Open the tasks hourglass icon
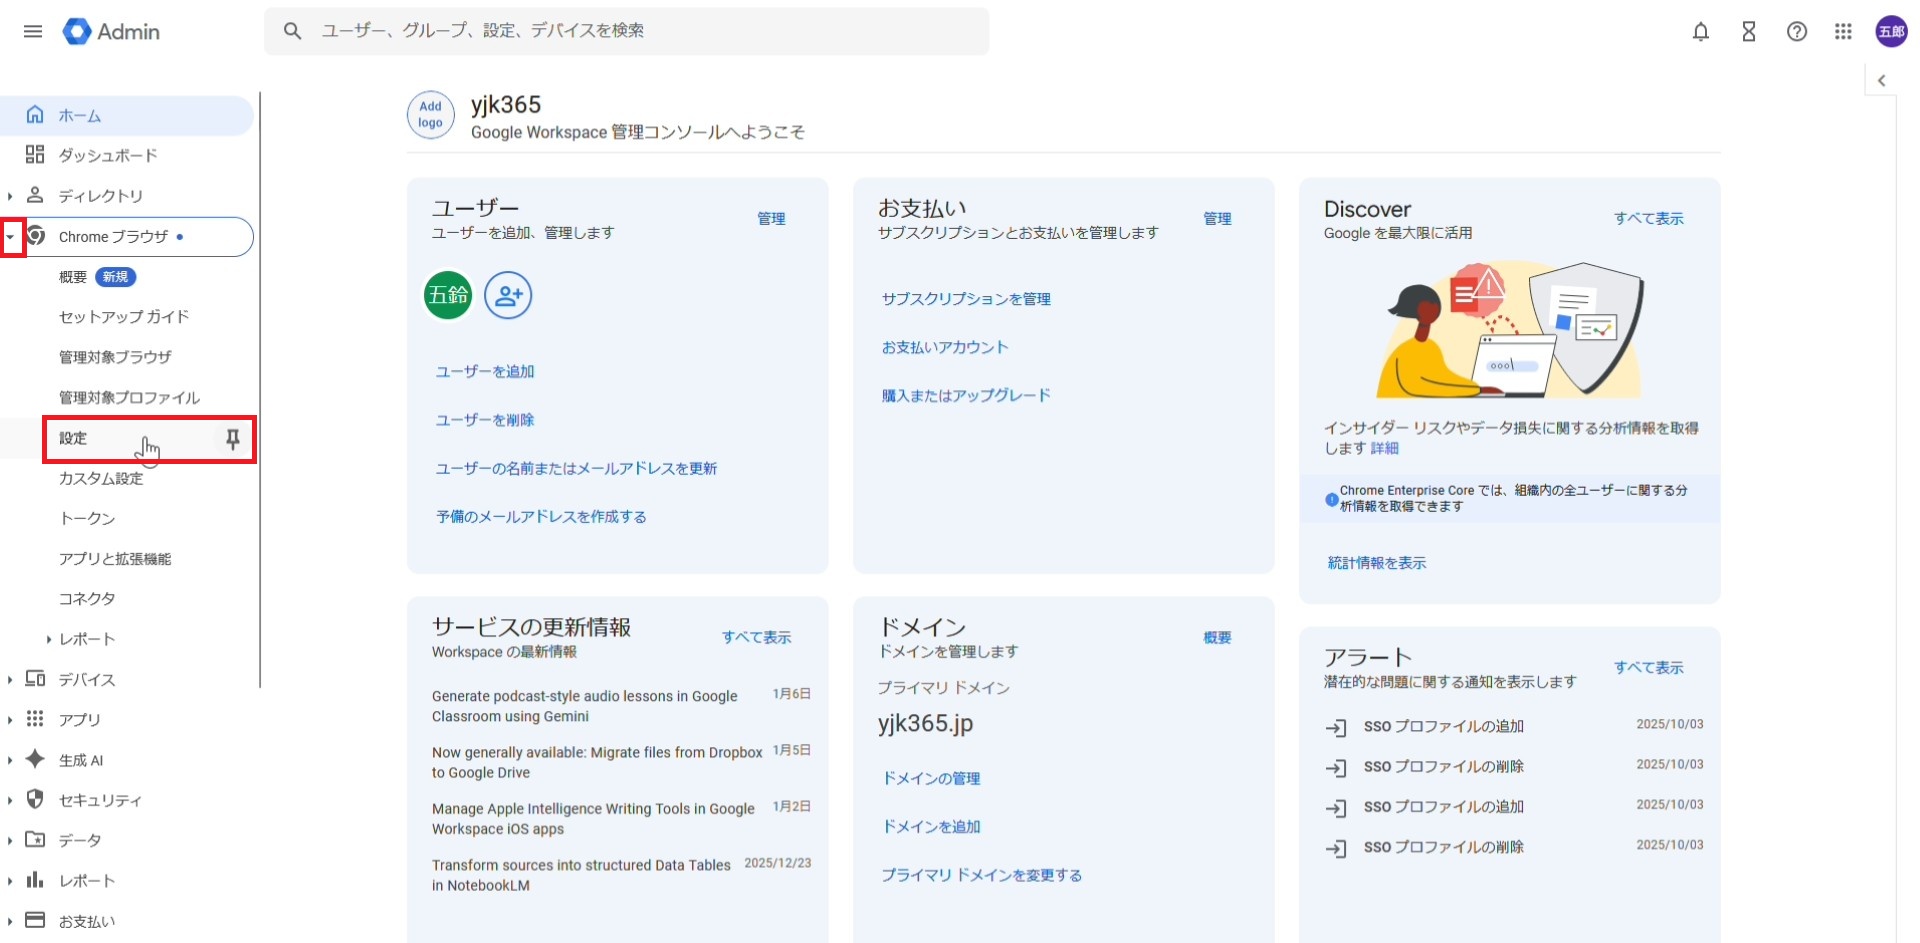 point(1748,32)
